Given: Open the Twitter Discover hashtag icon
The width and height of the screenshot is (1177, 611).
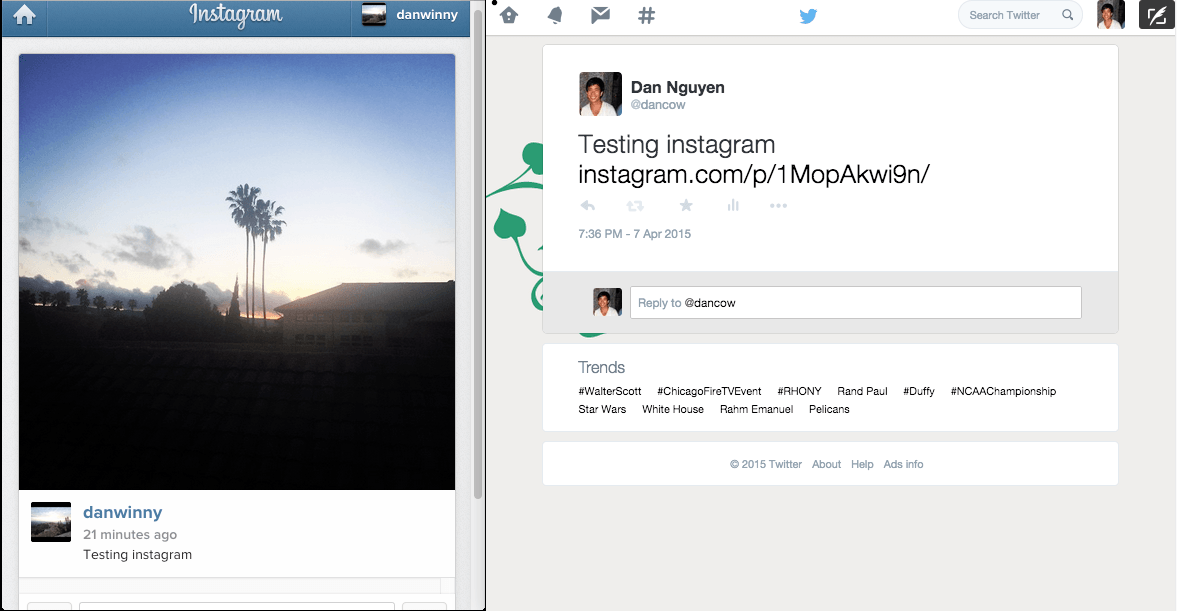Looking at the screenshot, I should (646, 15).
